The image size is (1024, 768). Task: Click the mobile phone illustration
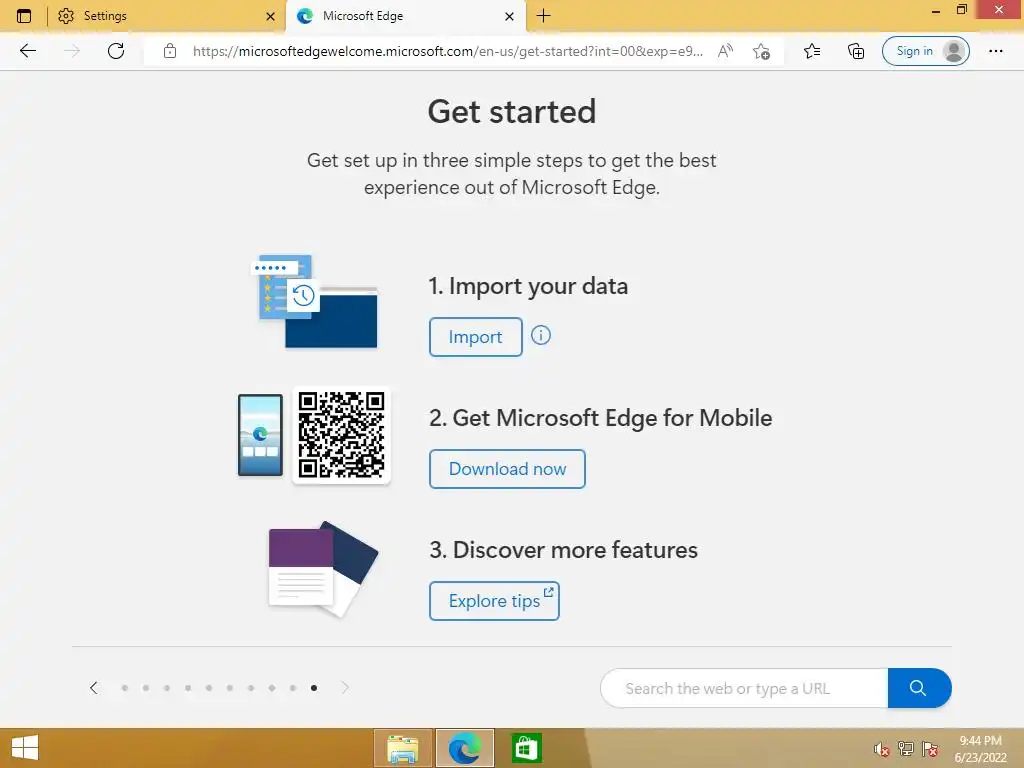(261, 435)
